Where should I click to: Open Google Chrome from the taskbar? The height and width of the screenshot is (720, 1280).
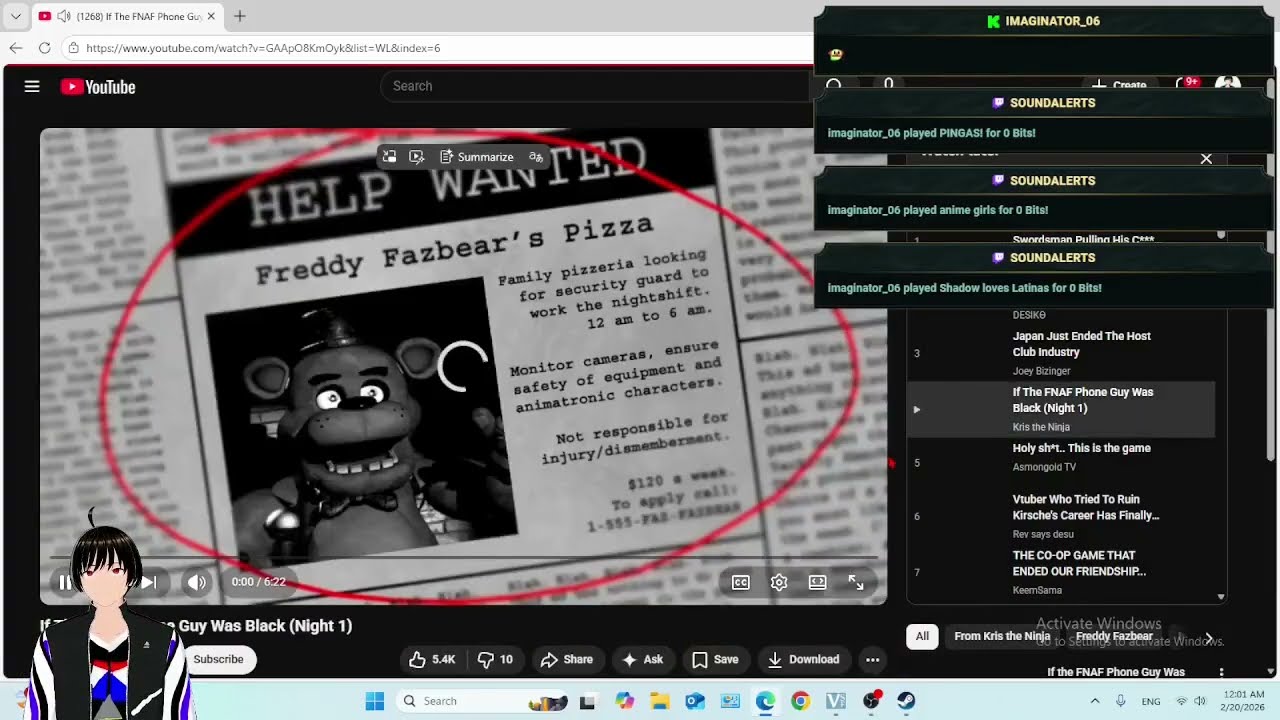[800, 701]
